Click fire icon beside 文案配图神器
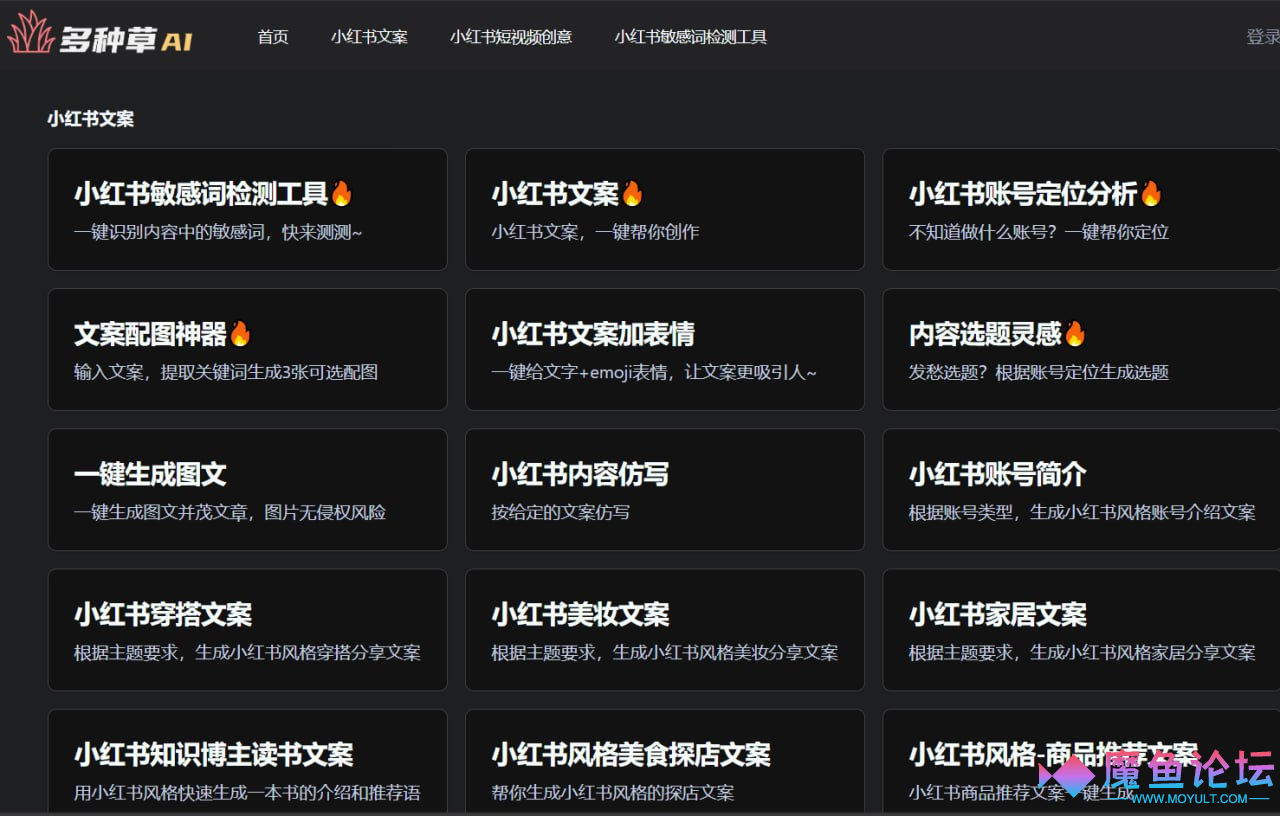 240,333
